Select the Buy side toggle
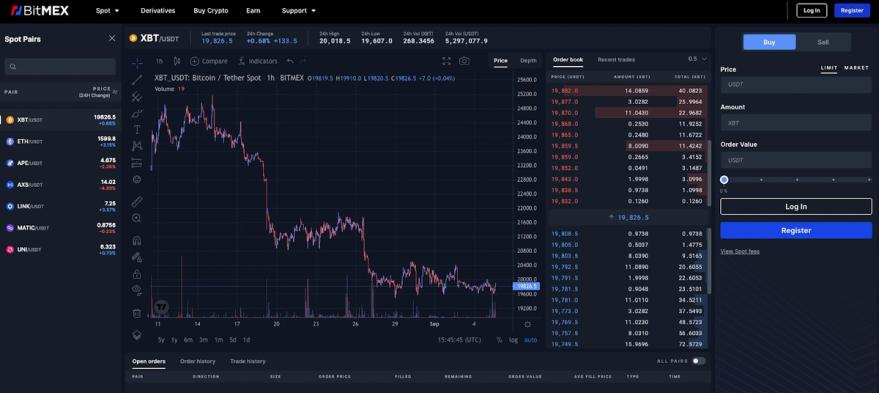879x393 pixels. pos(769,42)
